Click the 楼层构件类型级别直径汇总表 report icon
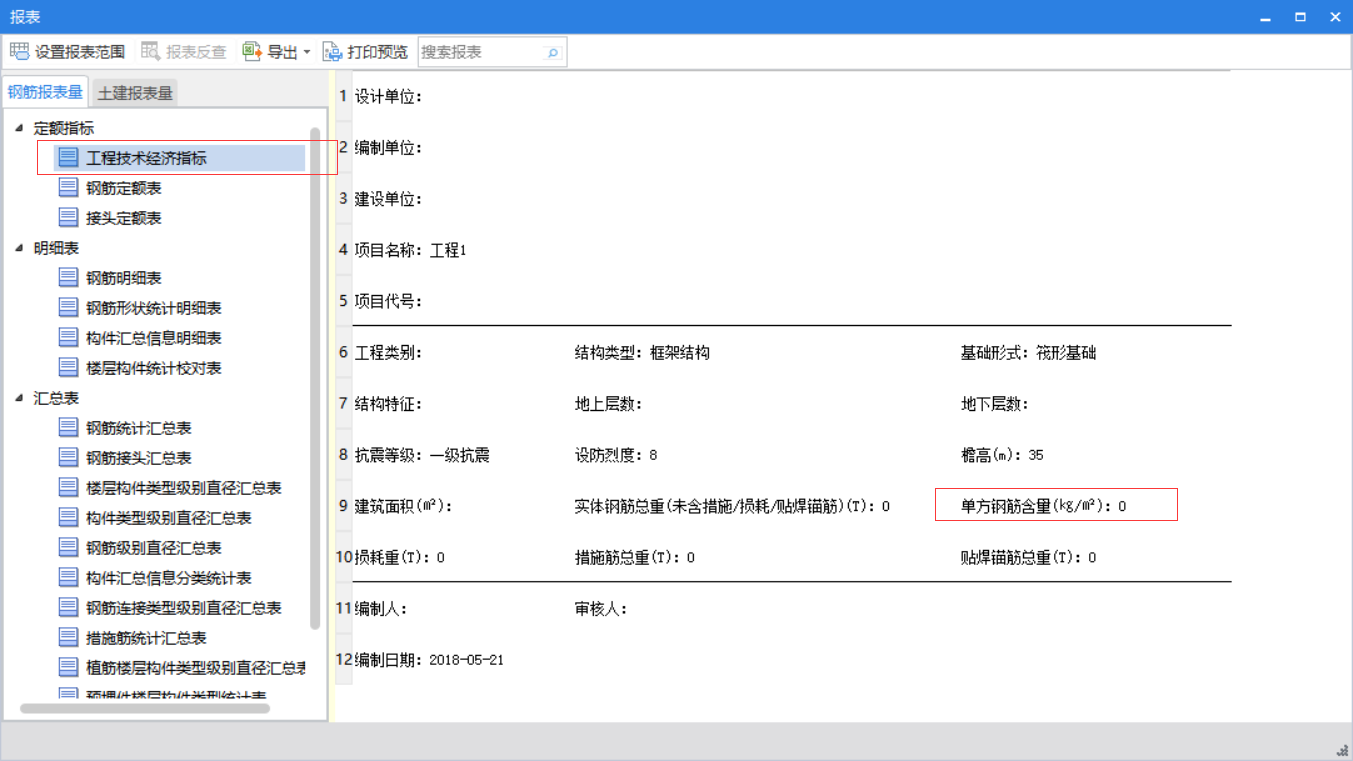1353x761 pixels. pyautogui.click(x=68, y=488)
